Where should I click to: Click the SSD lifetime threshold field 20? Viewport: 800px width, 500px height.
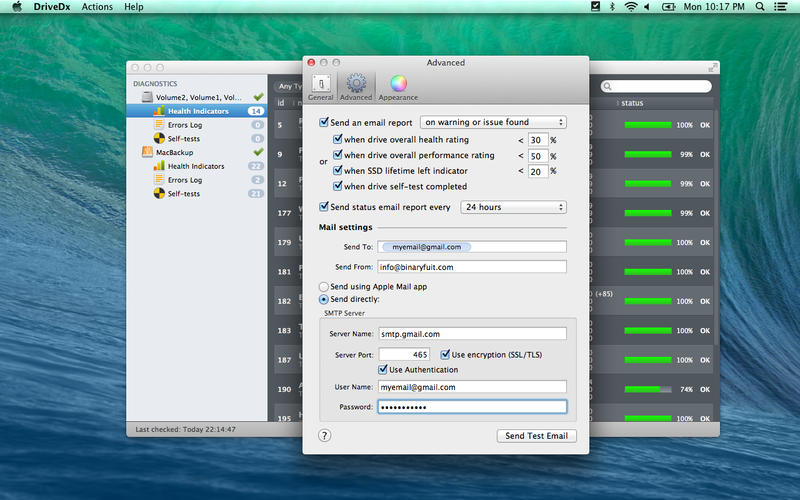click(538, 171)
